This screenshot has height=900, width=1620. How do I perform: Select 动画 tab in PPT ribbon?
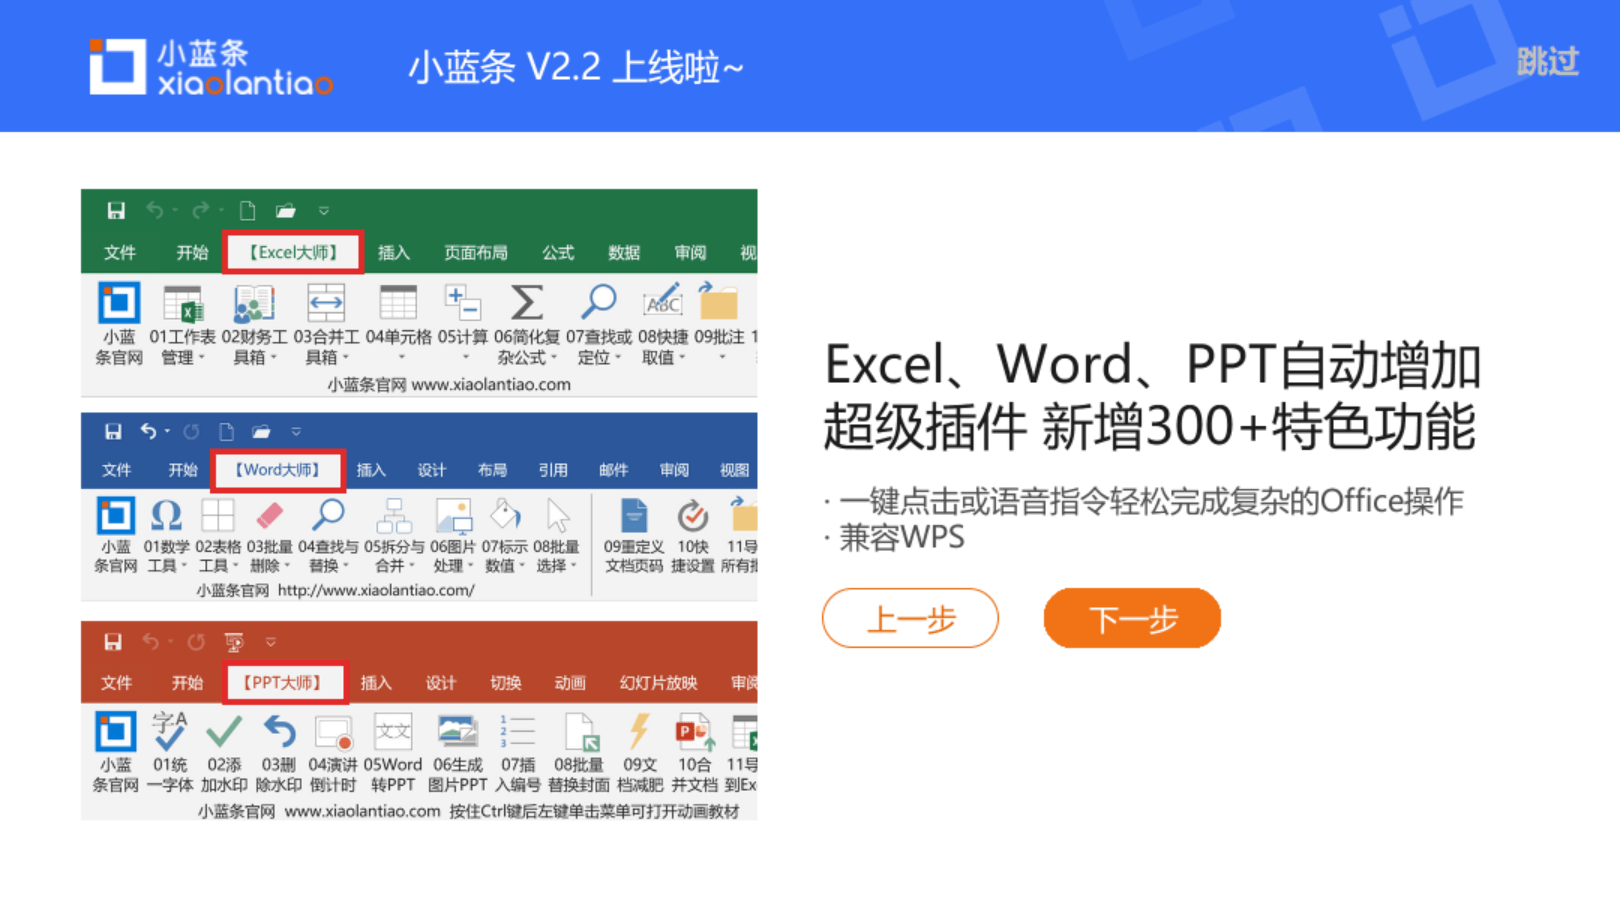pyautogui.click(x=570, y=683)
